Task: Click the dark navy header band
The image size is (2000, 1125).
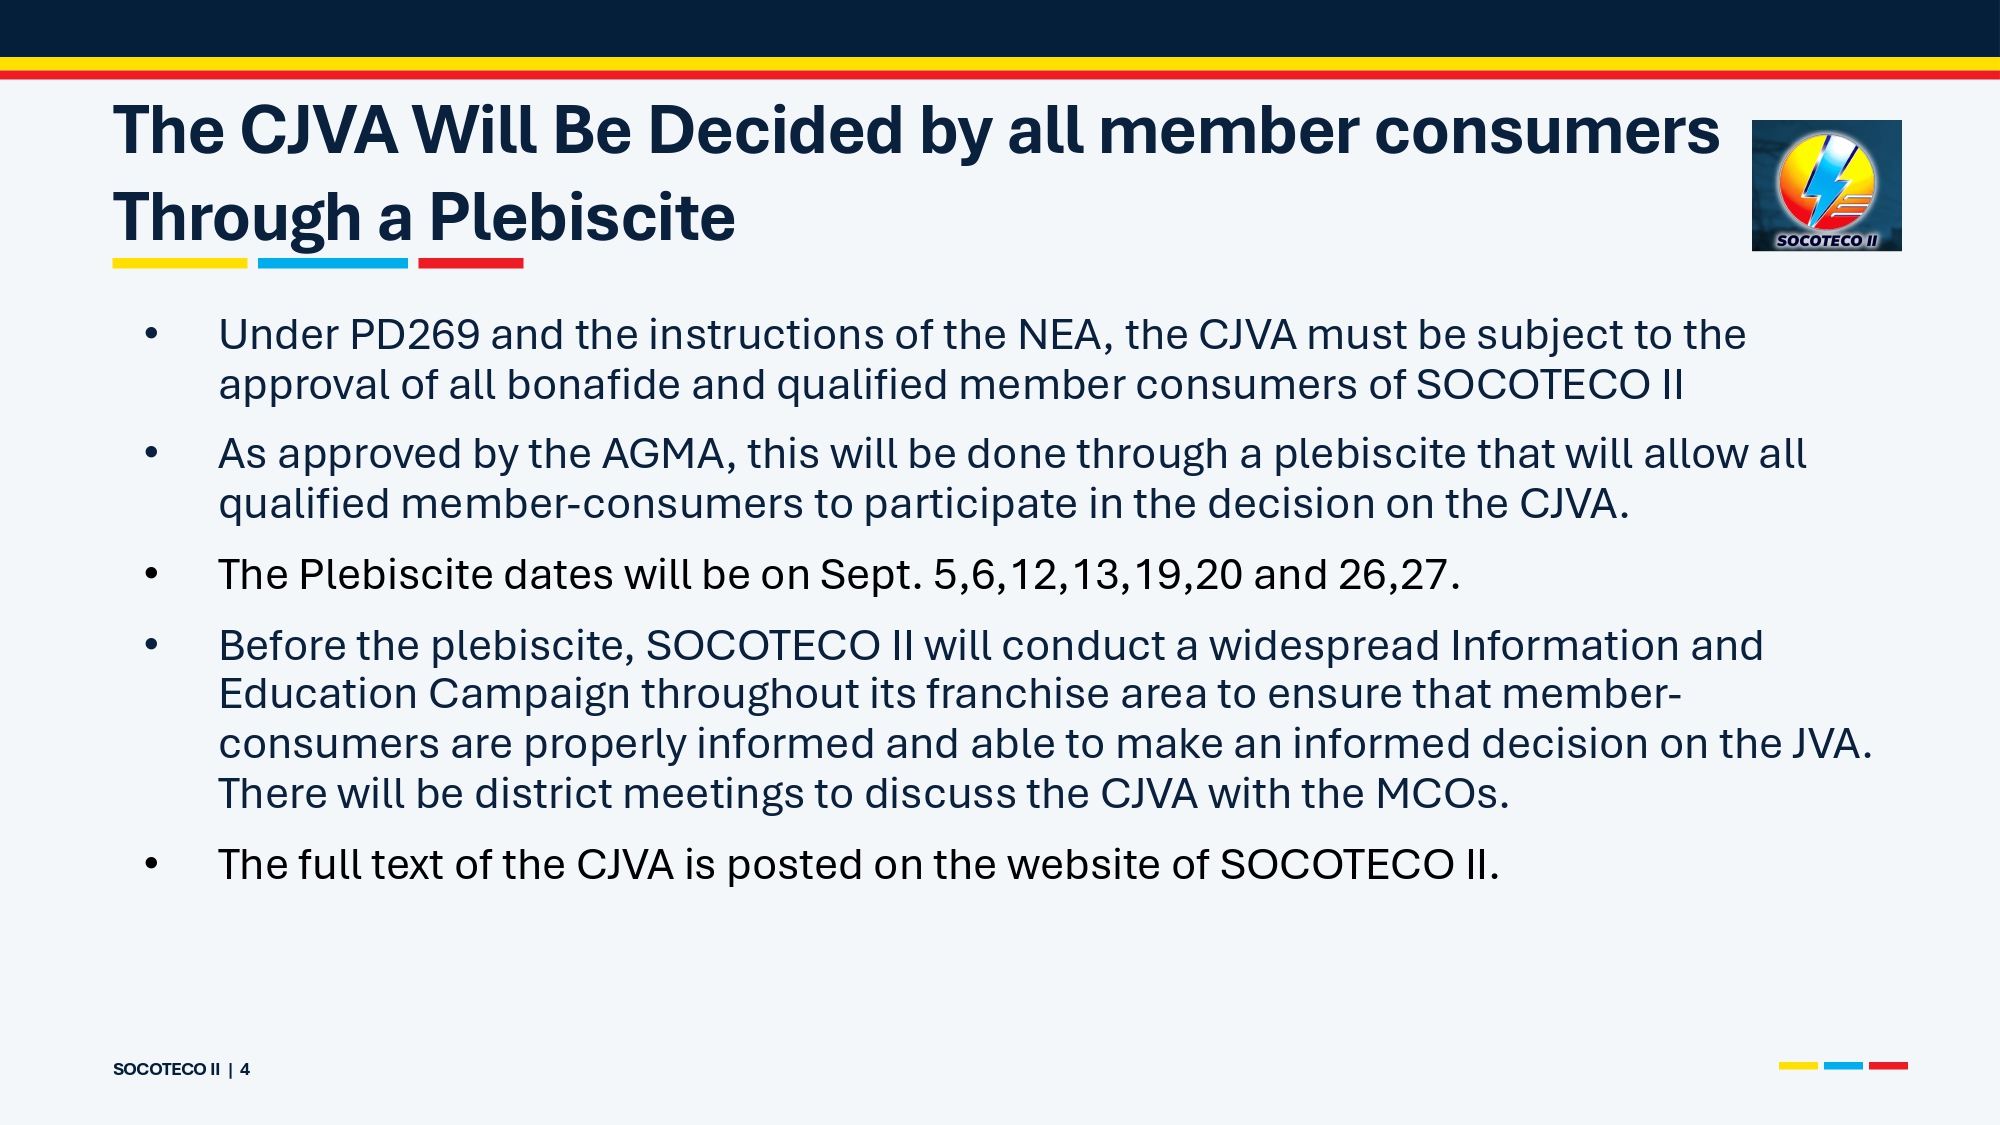Action: coord(1000,28)
